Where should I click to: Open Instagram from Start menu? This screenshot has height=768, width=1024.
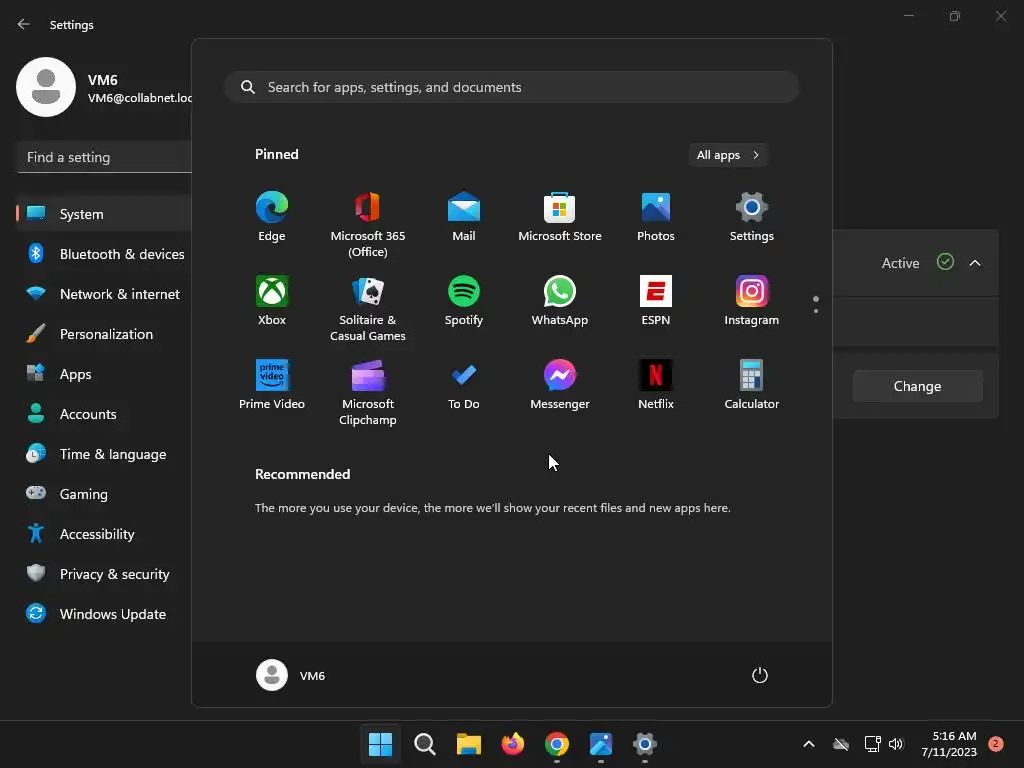coord(752,301)
